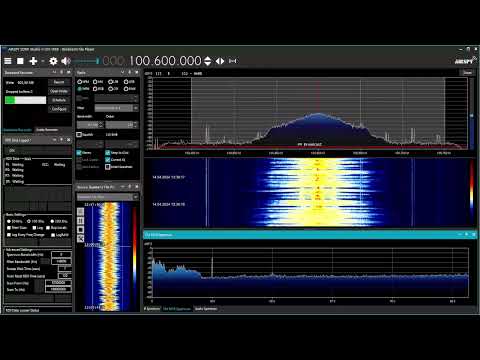The width and height of the screenshot is (480, 360).
Task: Switch to the IF Spectrum tab
Action: click(152, 309)
